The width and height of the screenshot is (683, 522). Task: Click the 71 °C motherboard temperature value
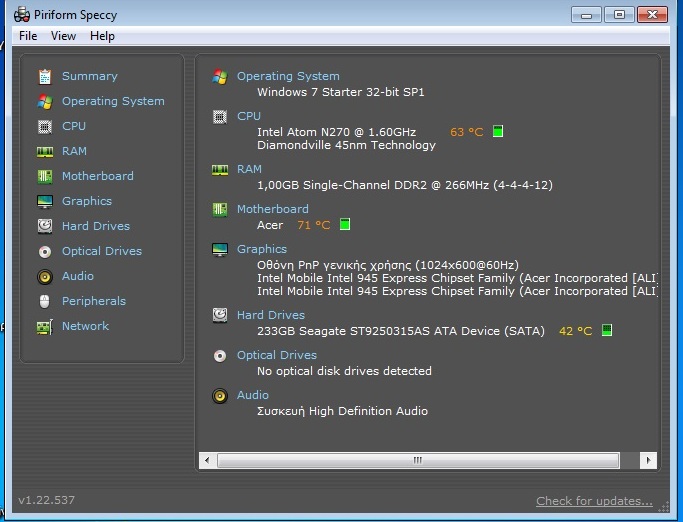click(x=314, y=225)
